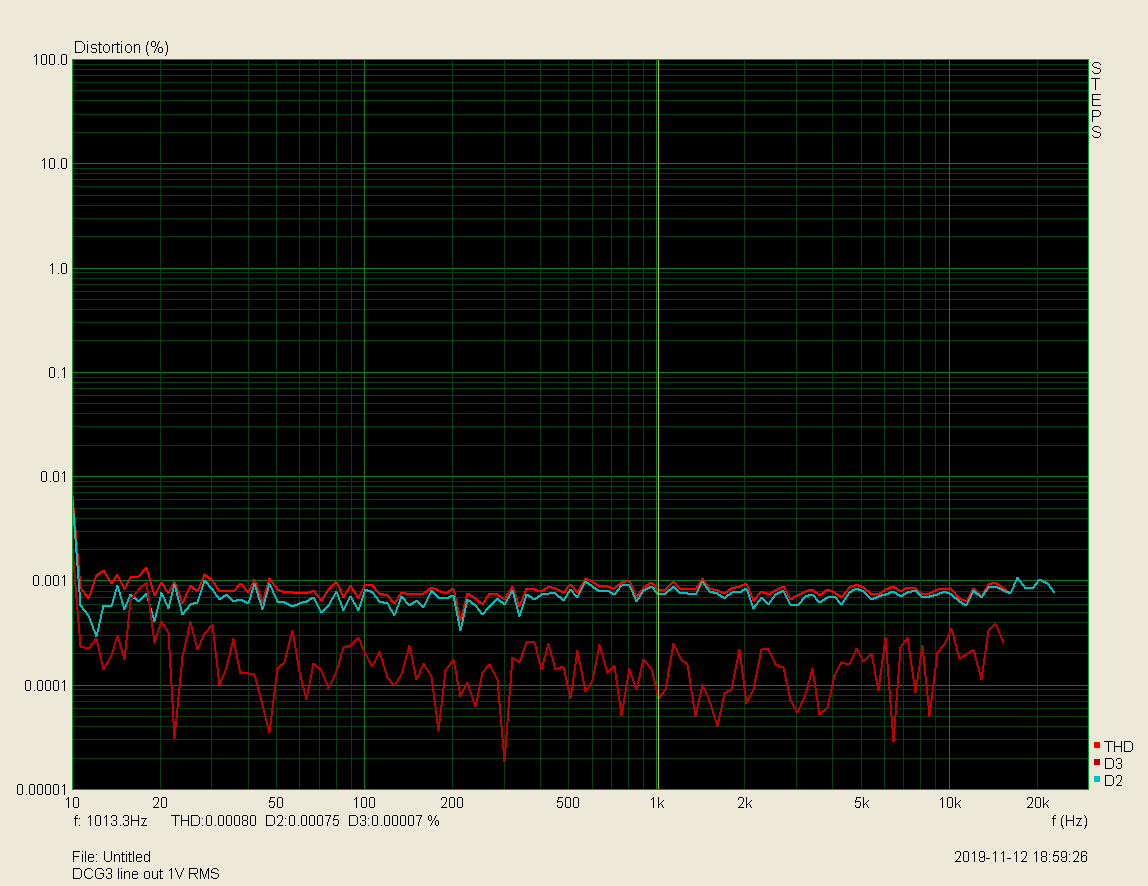The height and width of the screenshot is (886, 1148).
Task: Click the 20 frequency axis label
Action: 160,803
